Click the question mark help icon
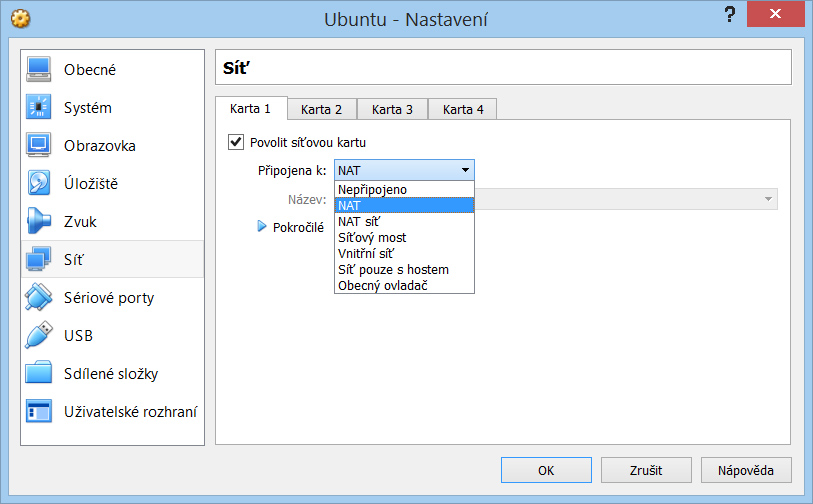 pyautogui.click(x=730, y=14)
